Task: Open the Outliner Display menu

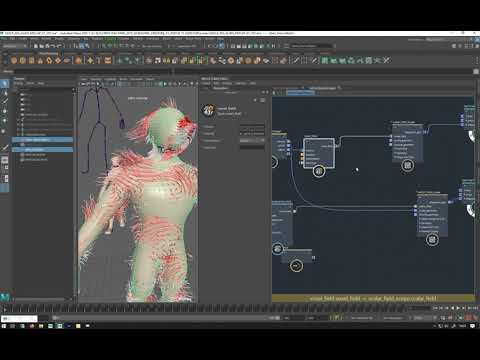Action: 19,83
